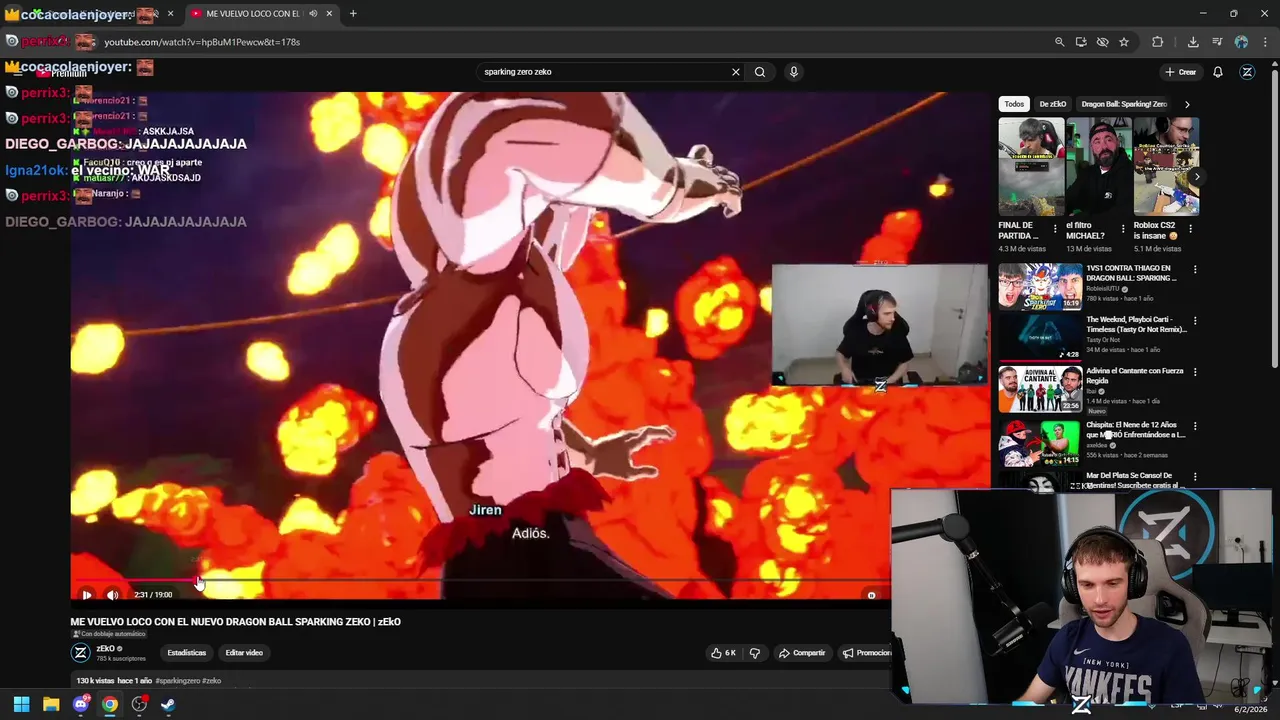Play the video with the play button
The image size is (1280, 720).
(x=87, y=595)
